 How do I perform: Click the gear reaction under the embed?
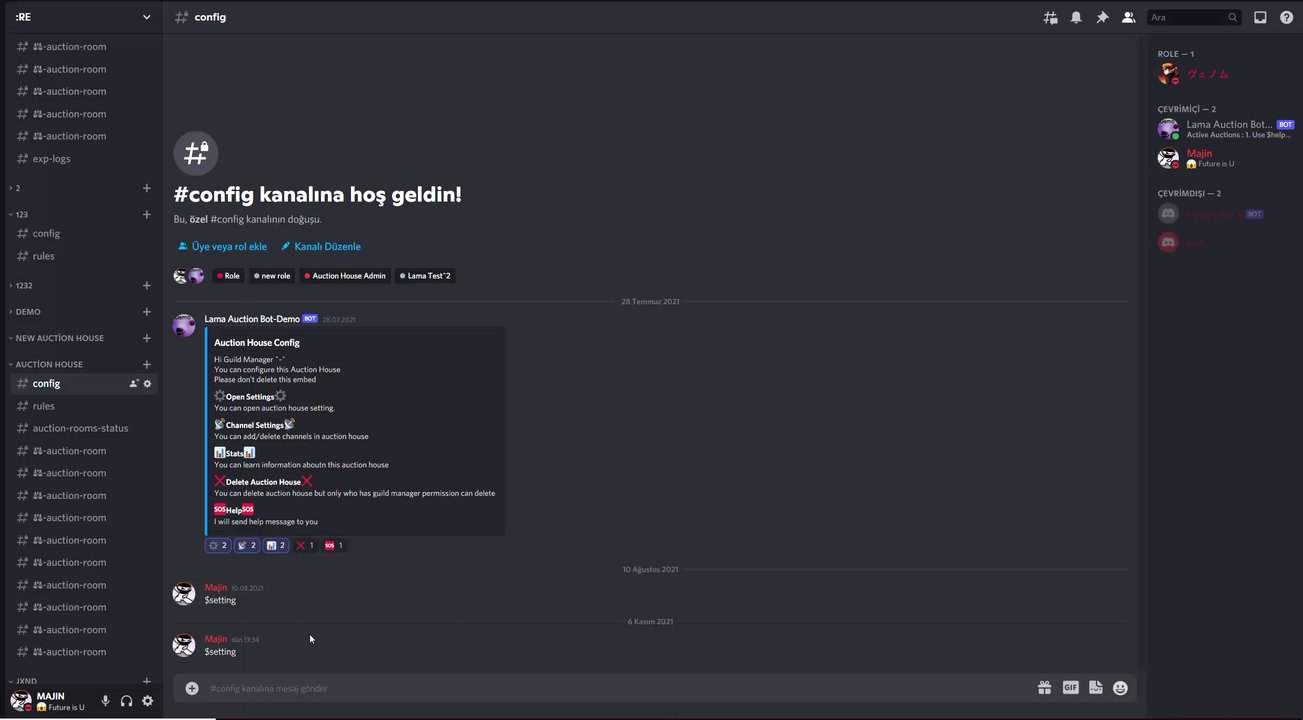(x=217, y=545)
